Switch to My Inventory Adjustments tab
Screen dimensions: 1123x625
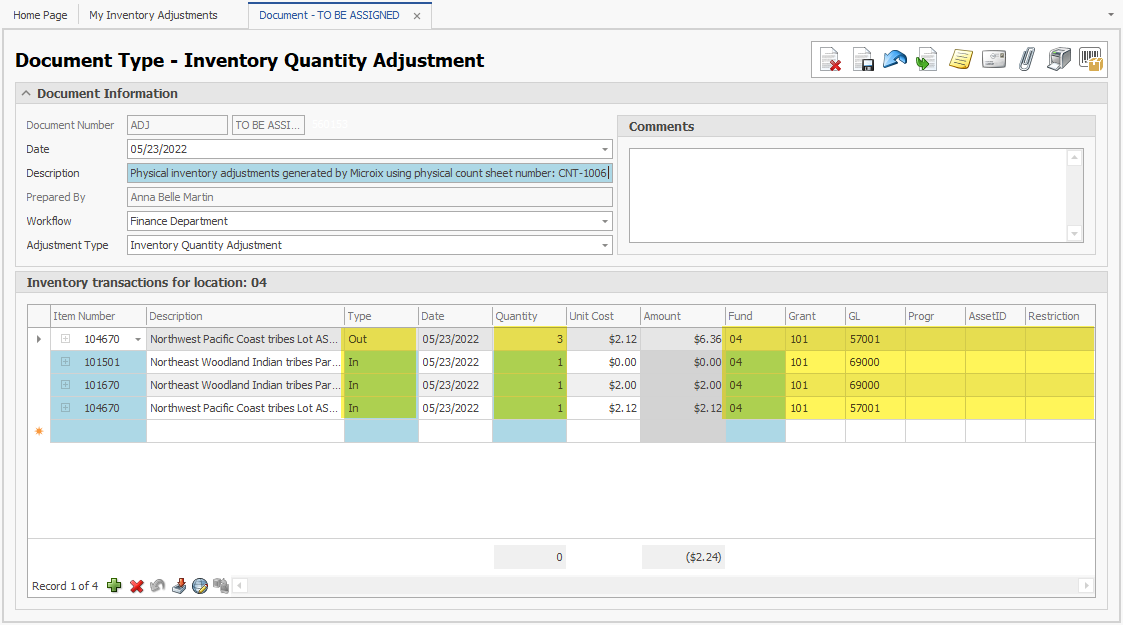153,16
